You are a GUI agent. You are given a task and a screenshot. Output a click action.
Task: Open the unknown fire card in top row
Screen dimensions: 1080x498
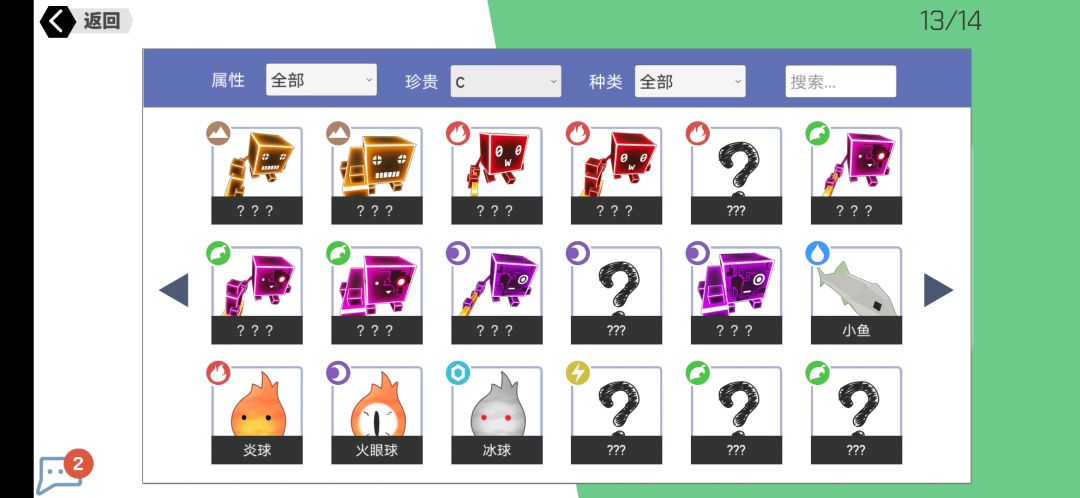[736, 176]
